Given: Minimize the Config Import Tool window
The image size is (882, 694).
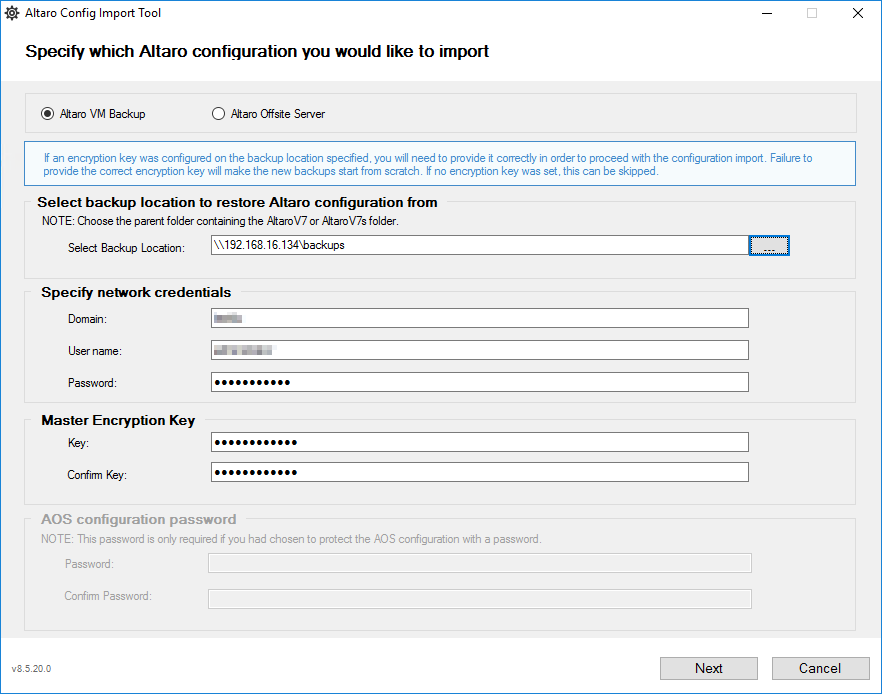Looking at the screenshot, I should (x=766, y=14).
